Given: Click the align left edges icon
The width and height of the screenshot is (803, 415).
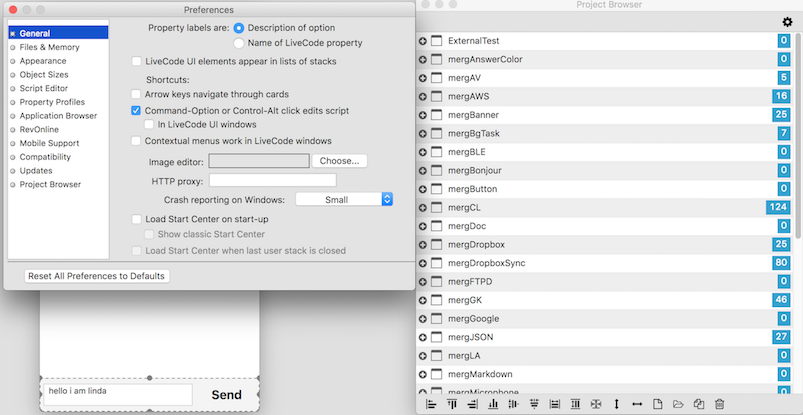Looking at the screenshot, I should pyautogui.click(x=431, y=404).
